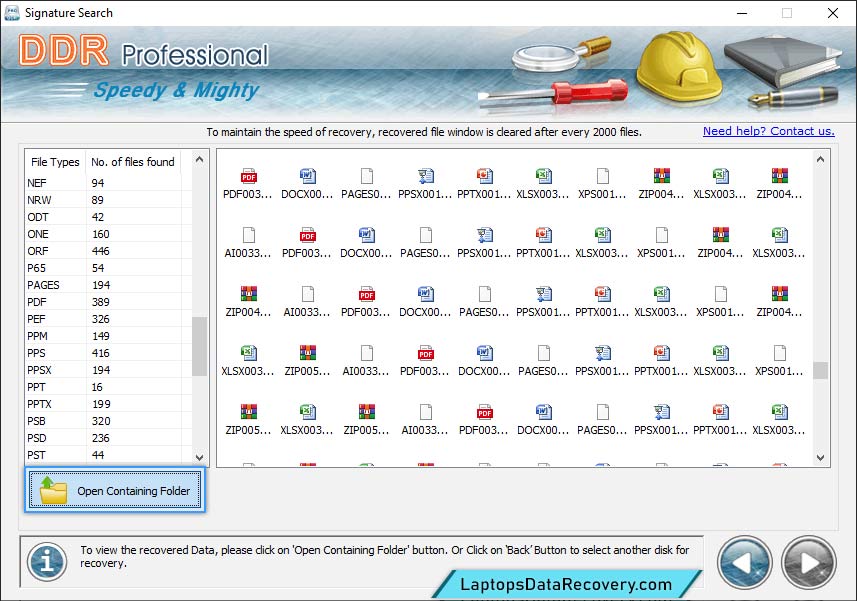
Task: Select the PDF003 file in the third row
Action: tap(366, 302)
